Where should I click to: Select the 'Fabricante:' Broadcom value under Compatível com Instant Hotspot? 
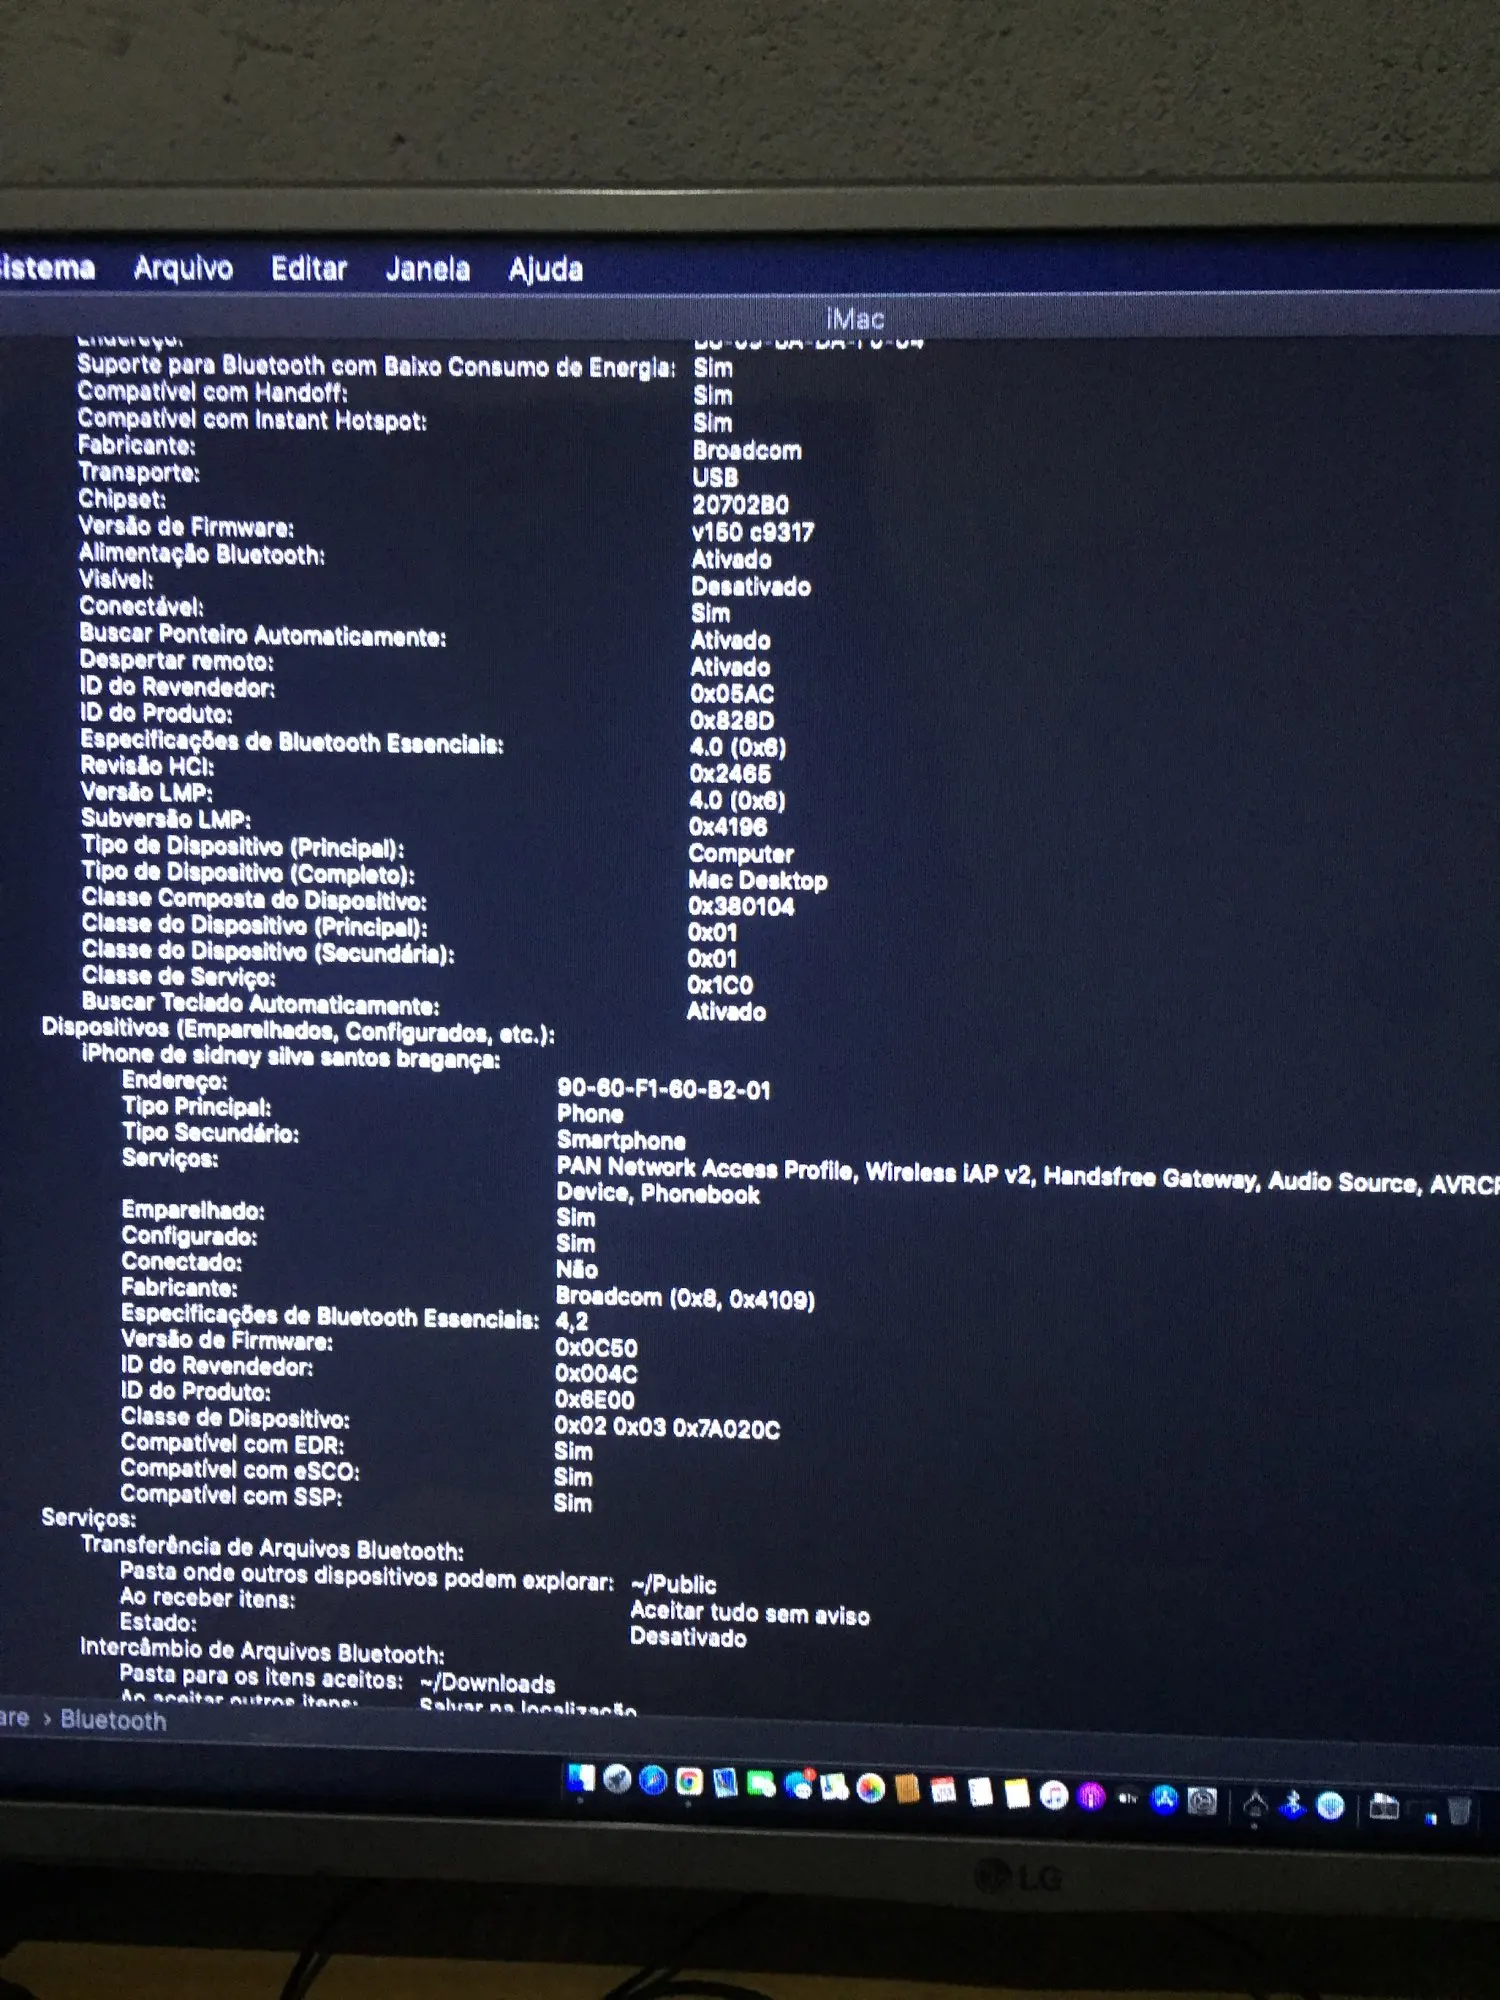click(x=747, y=450)
